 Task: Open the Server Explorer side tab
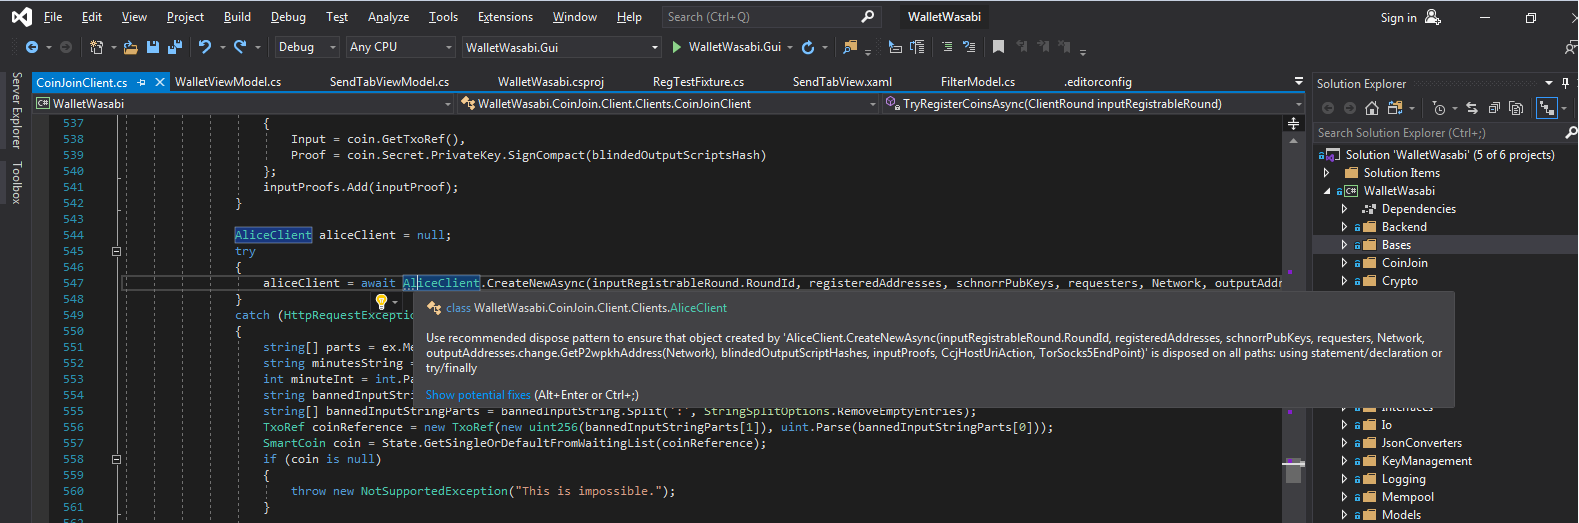pyautogui.click(x=16, y=110)
